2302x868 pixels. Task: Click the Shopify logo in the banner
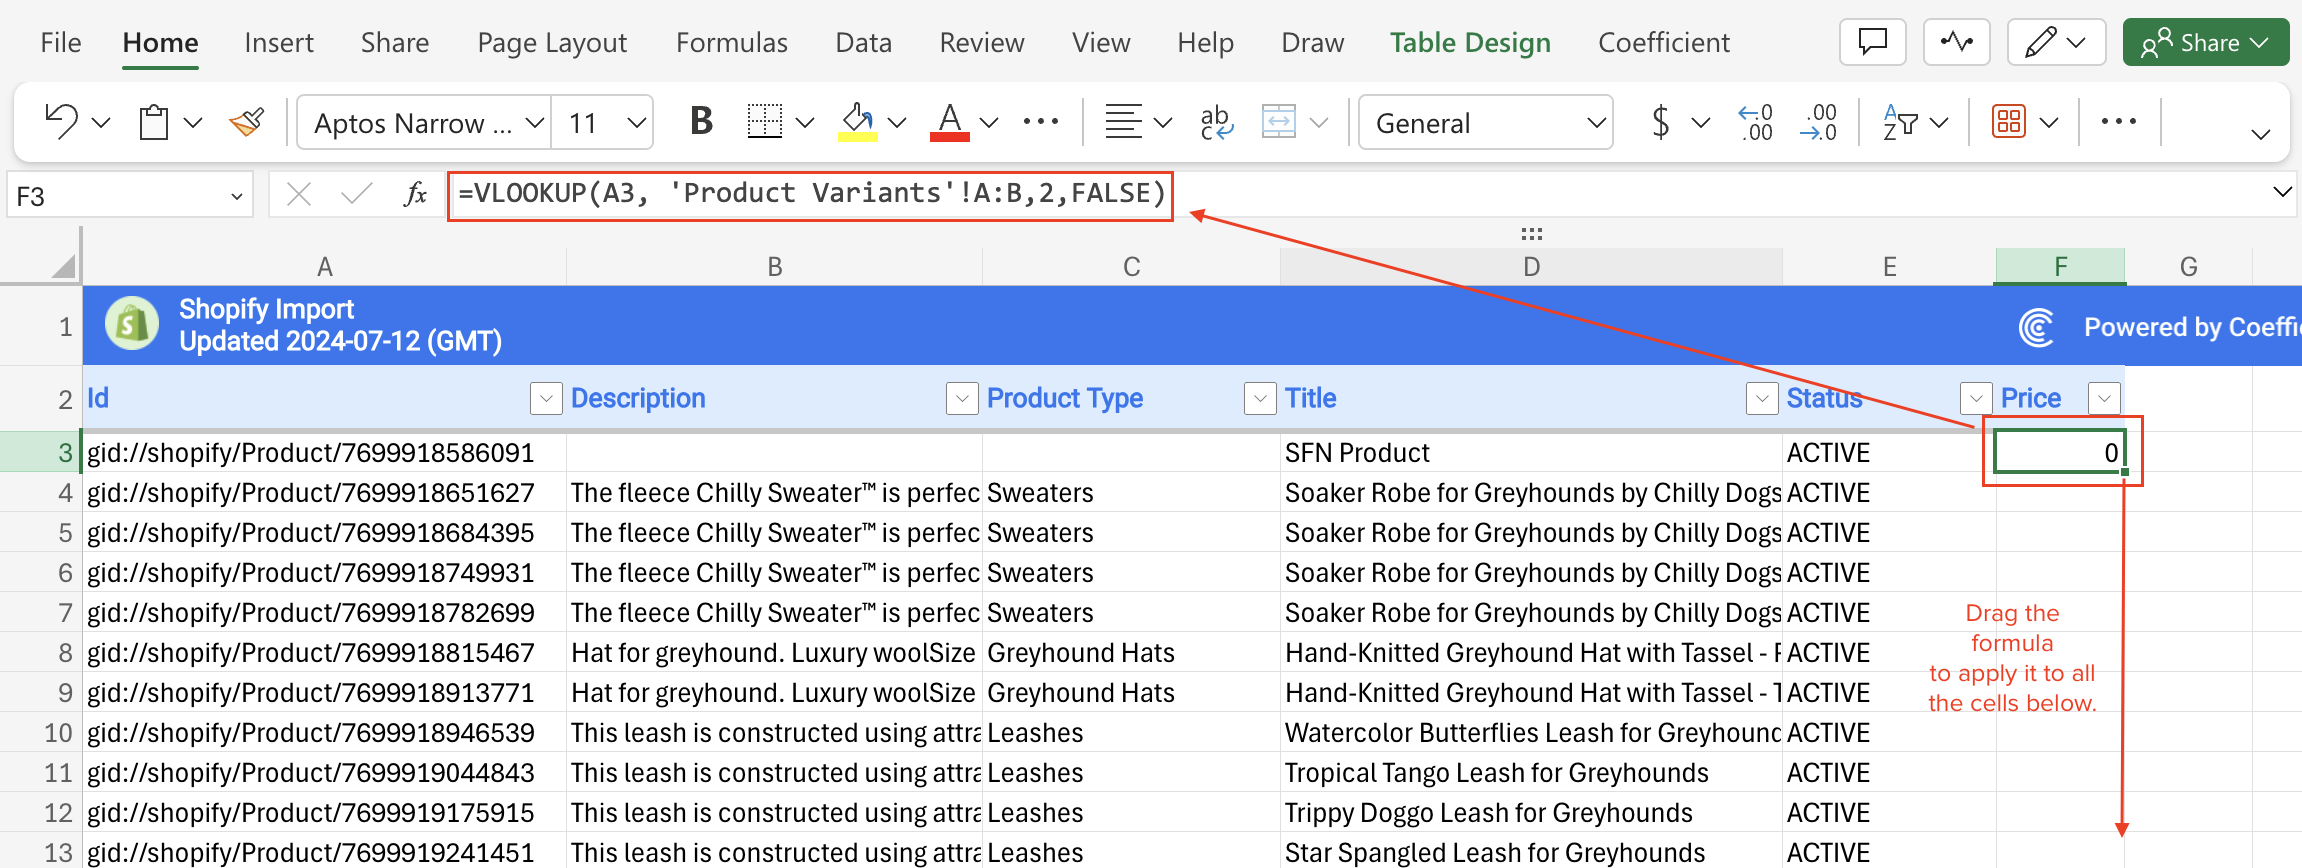coord(132,324)
